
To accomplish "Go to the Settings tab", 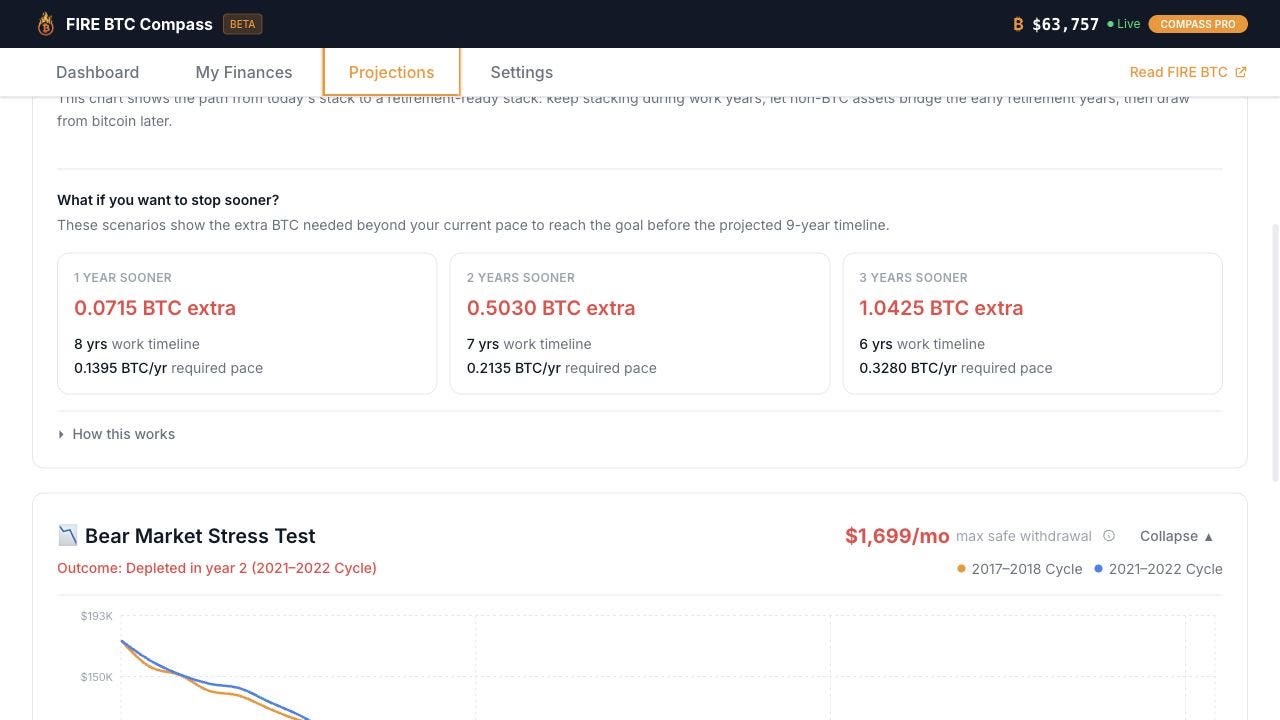I will [521, 72].
